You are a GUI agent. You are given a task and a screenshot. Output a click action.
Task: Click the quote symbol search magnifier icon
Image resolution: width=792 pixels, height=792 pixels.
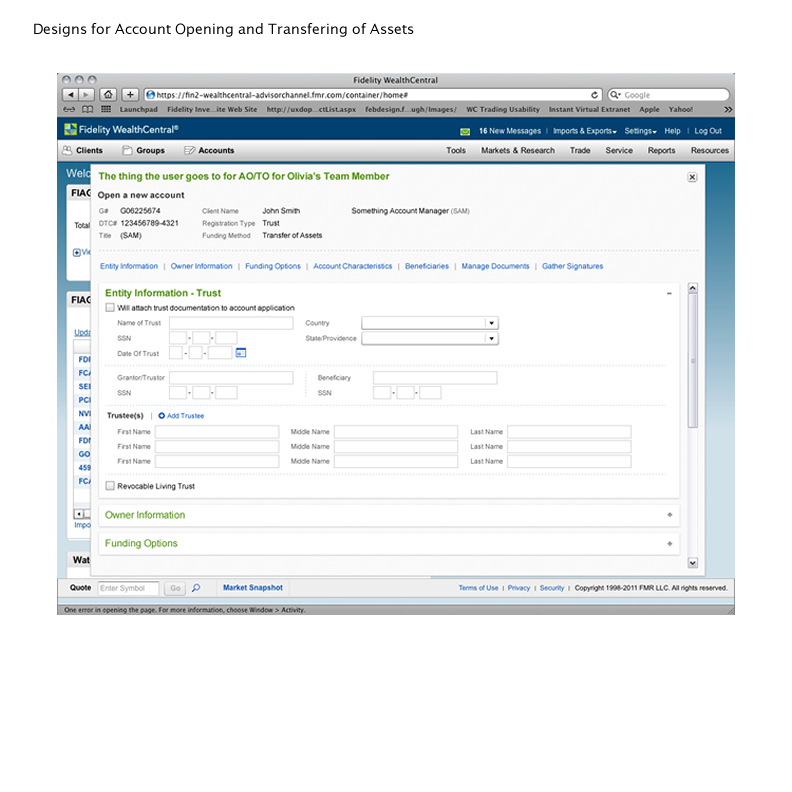[x=196, y=588]
